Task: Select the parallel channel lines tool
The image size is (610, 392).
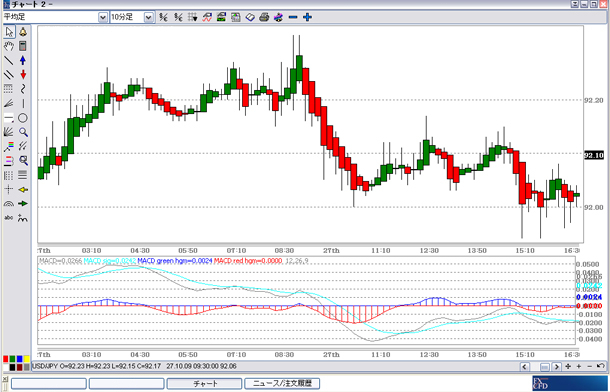Action: 9,75
